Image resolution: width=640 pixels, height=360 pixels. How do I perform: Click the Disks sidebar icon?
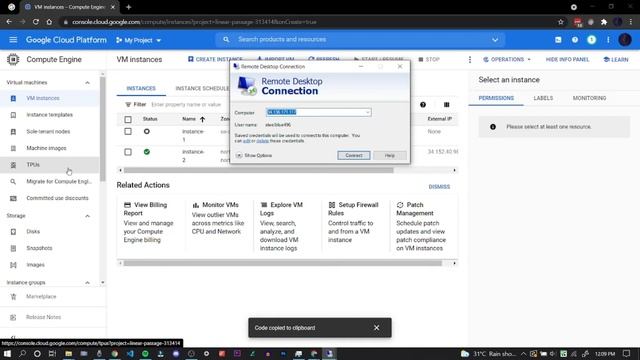click(13, 231)
